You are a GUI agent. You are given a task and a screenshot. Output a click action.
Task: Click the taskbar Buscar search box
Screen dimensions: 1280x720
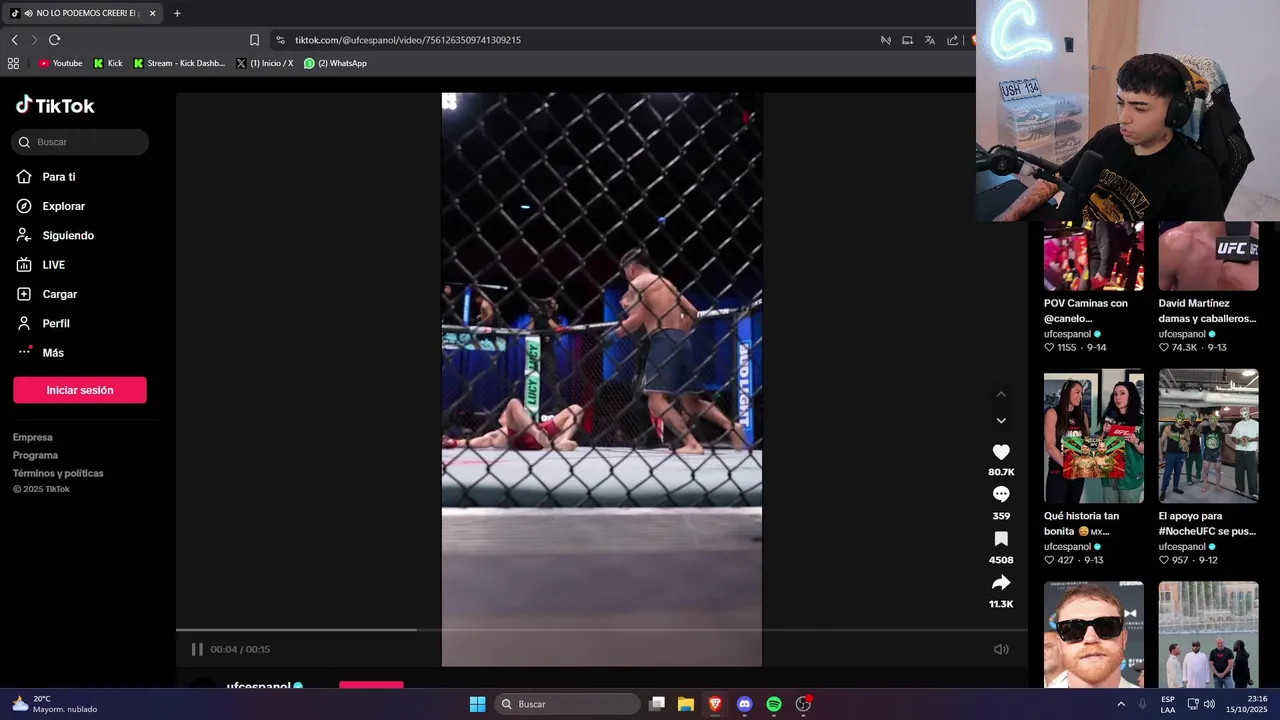click(x=568, y=704)
